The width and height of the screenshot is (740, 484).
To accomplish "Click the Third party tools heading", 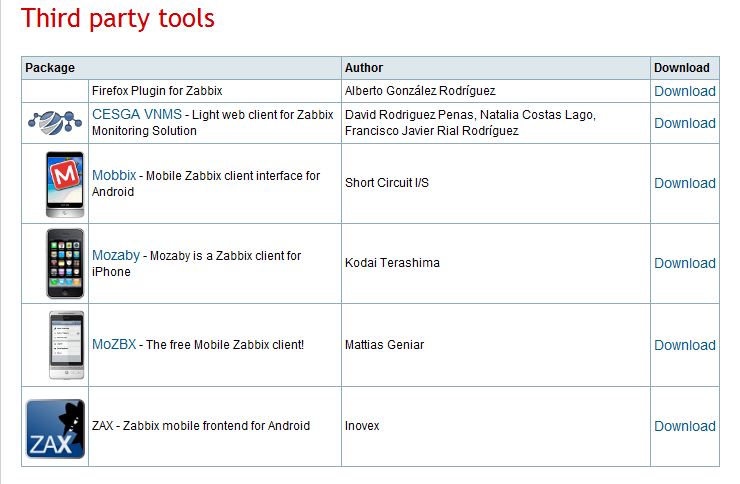I will (x=118, y=18).
